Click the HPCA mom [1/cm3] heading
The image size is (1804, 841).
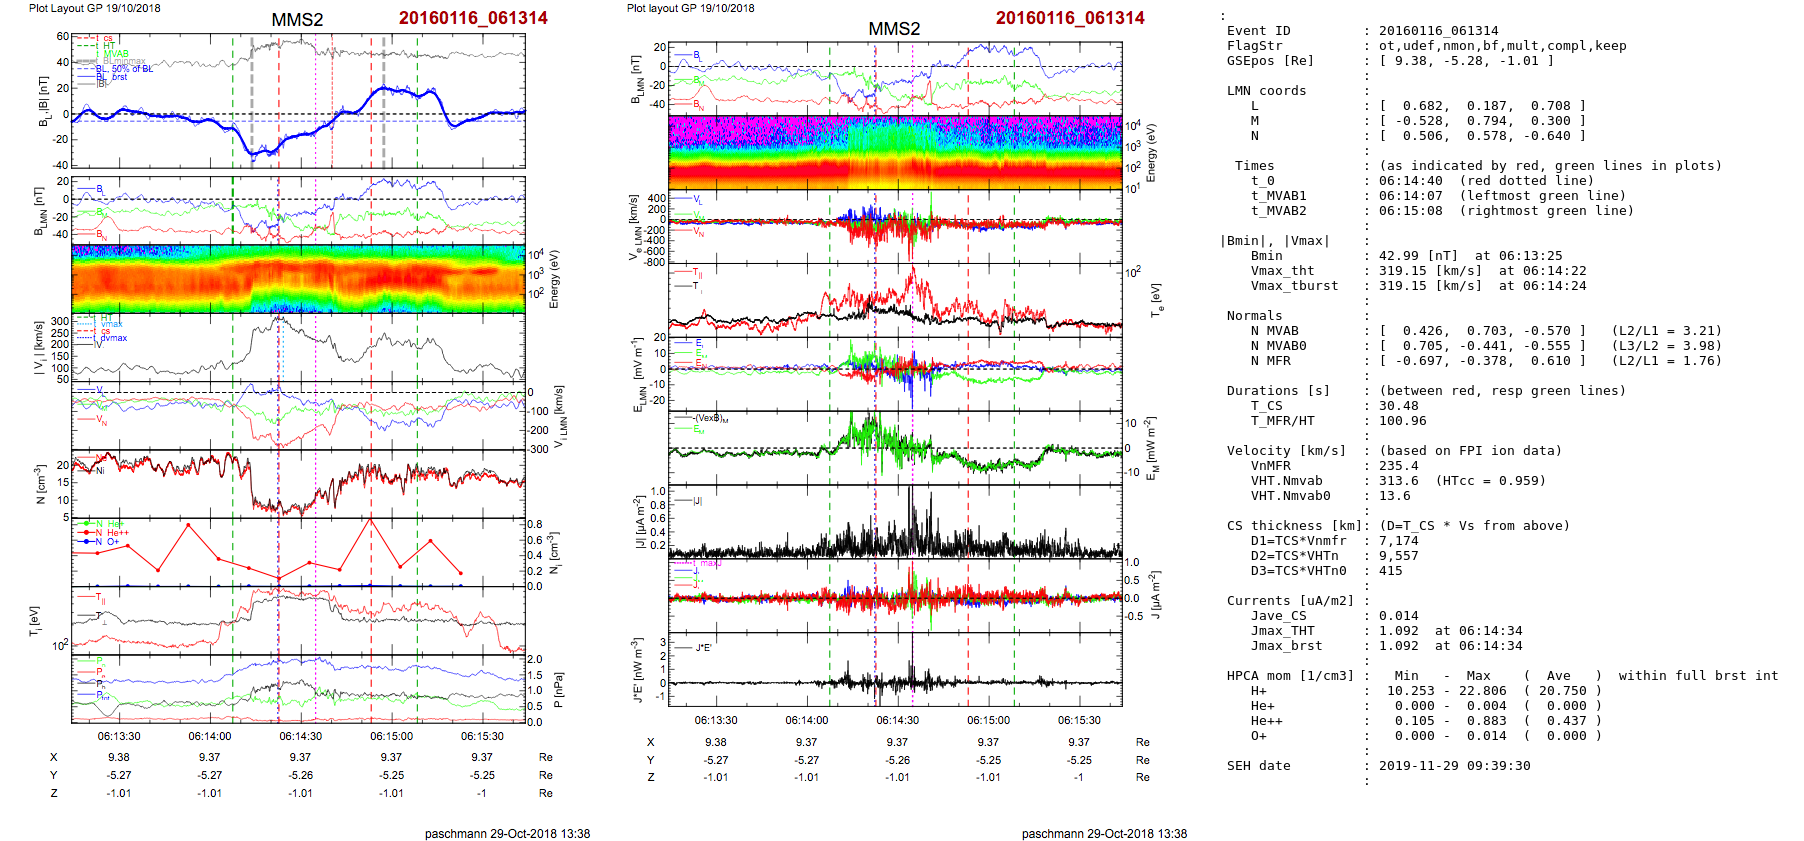point(1289,676)
